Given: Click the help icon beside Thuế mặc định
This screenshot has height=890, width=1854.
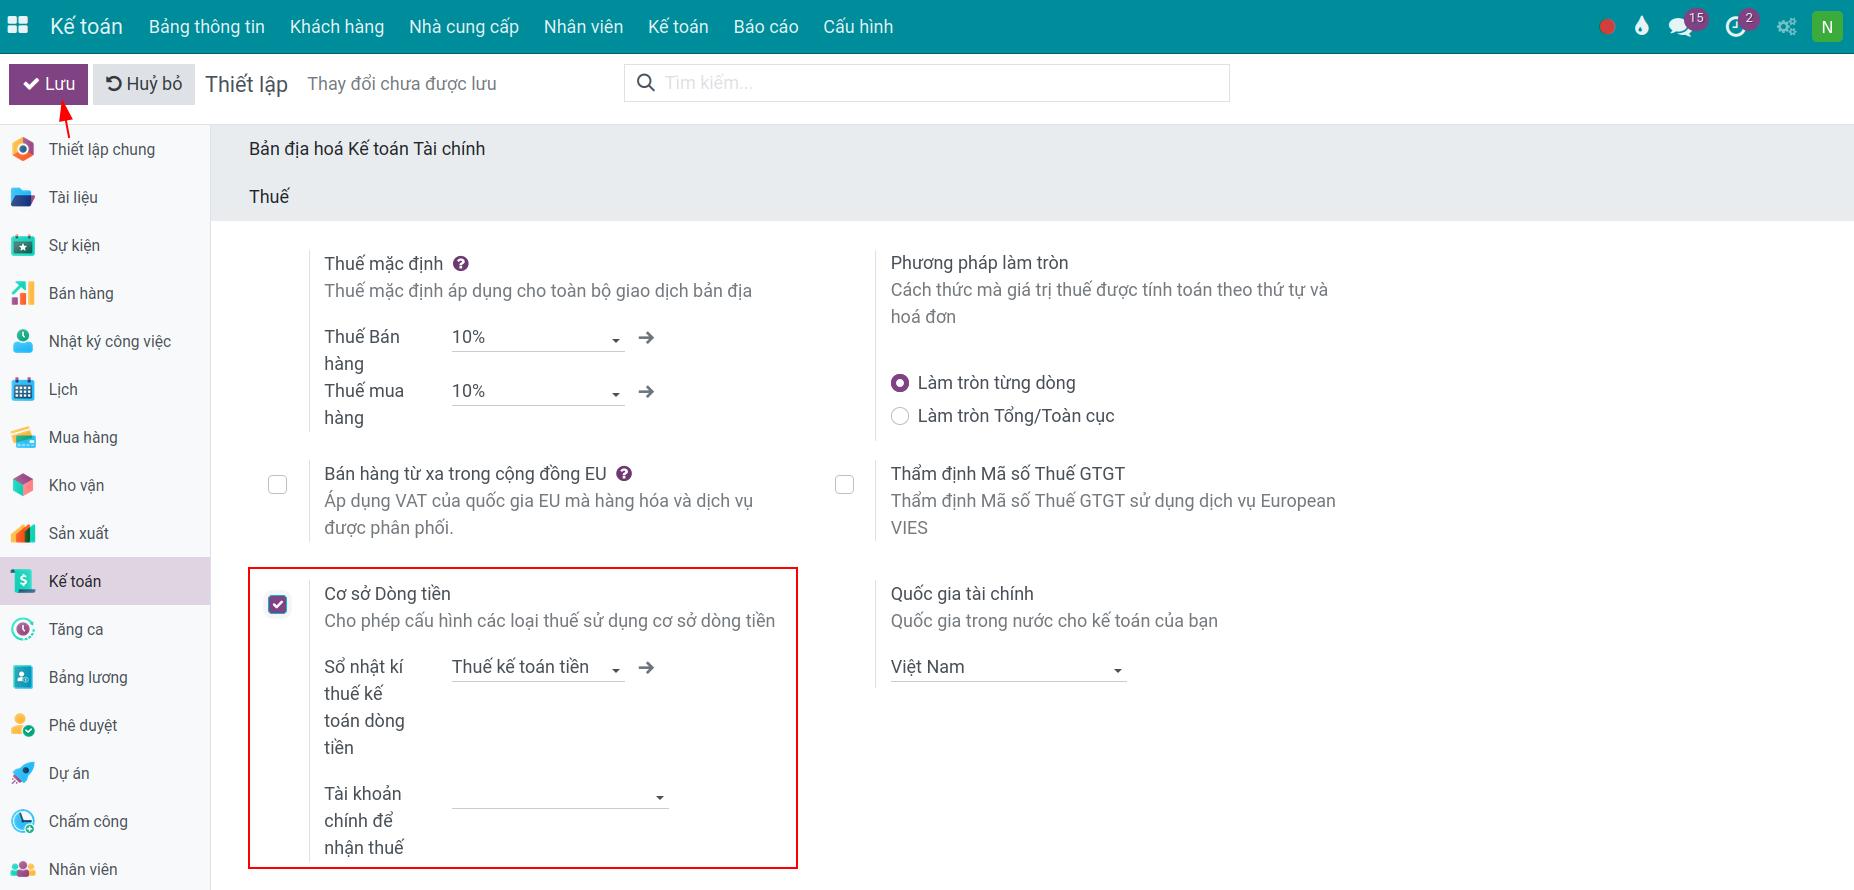Looking at the screenshot, I should (x=461, y=264).
